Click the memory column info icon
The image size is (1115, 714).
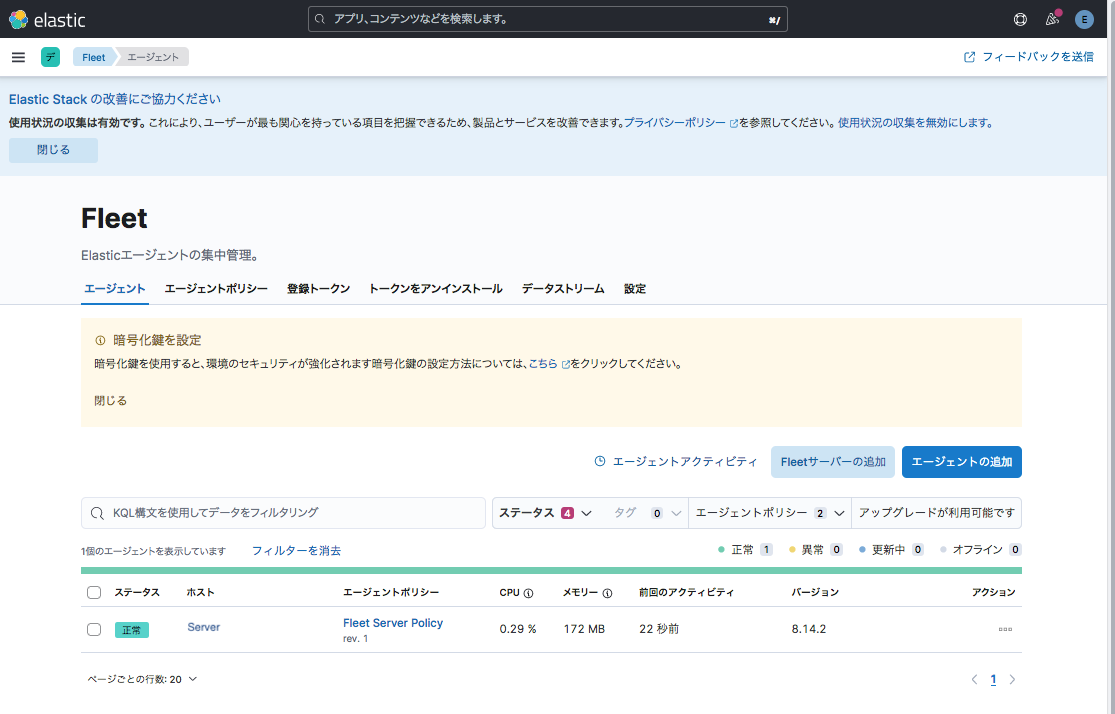click(x=607, y=593)
